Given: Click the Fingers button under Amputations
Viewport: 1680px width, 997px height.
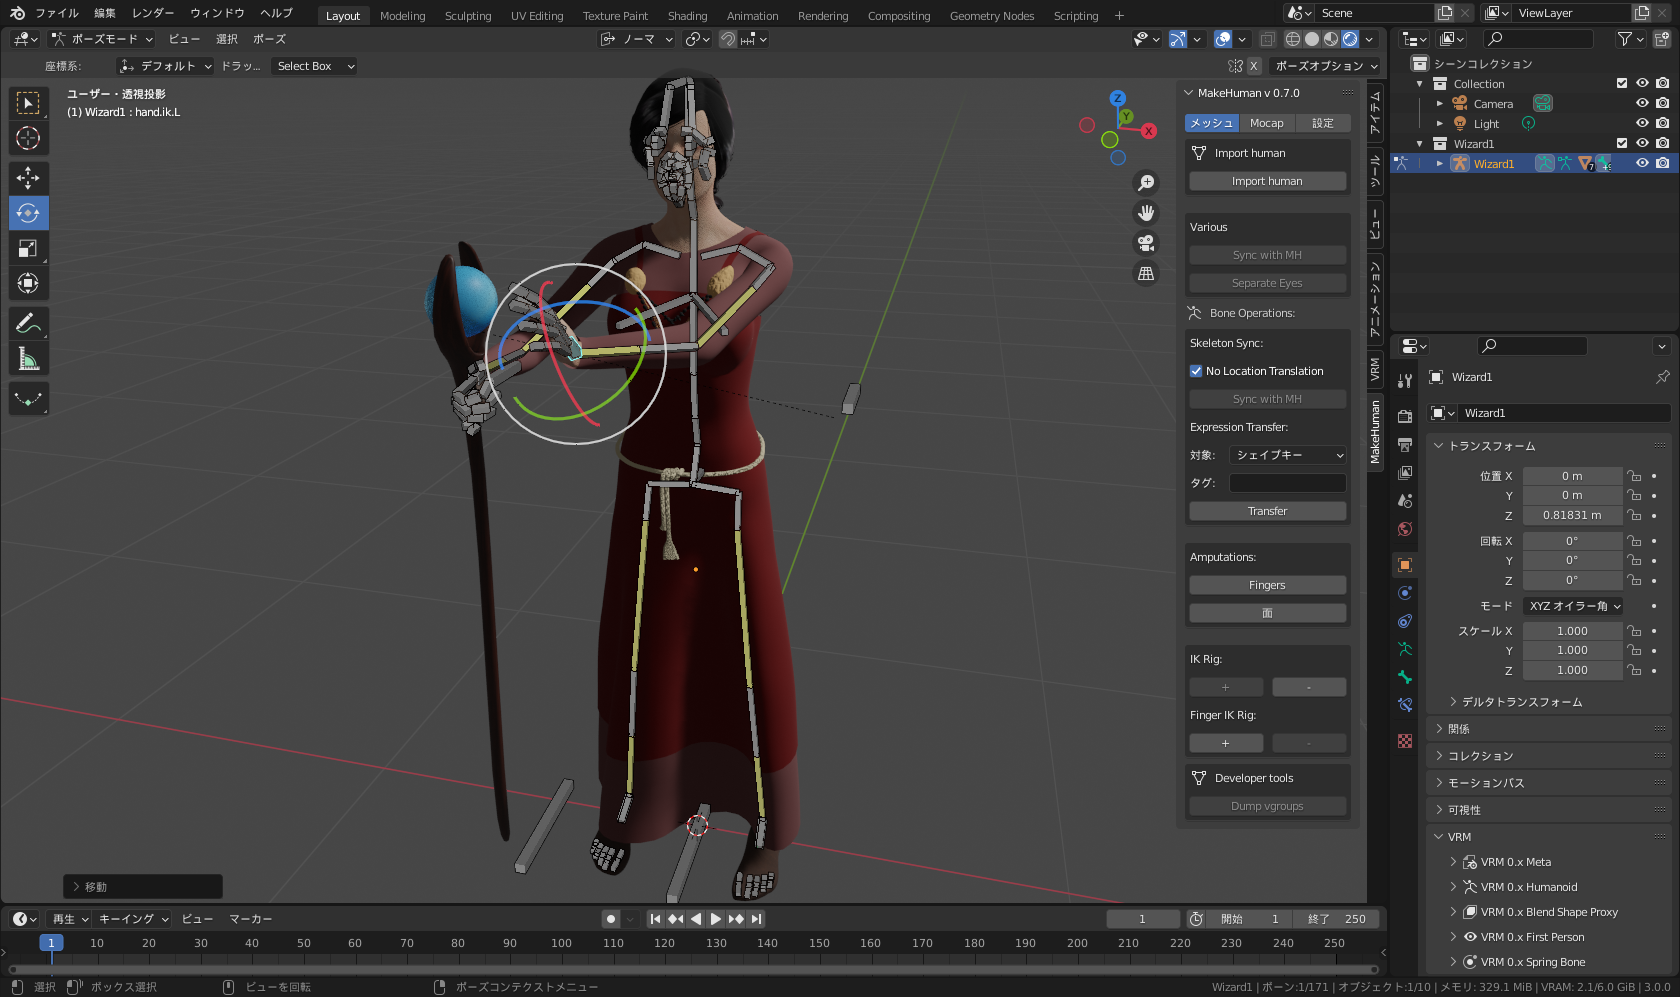Looking at the screenshot, I should [x=1267, y=584].
